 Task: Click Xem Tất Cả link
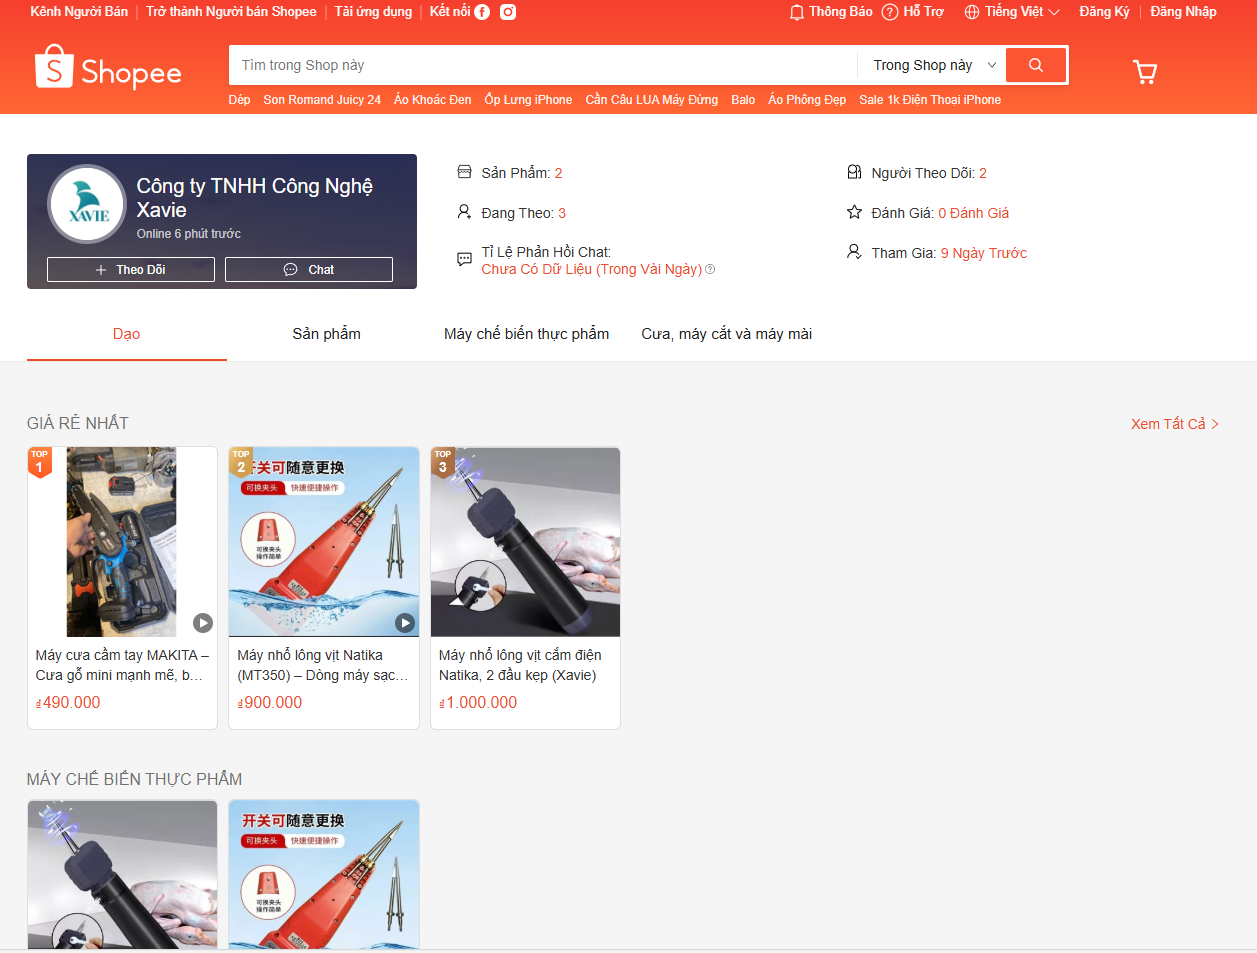(1175, 424)
